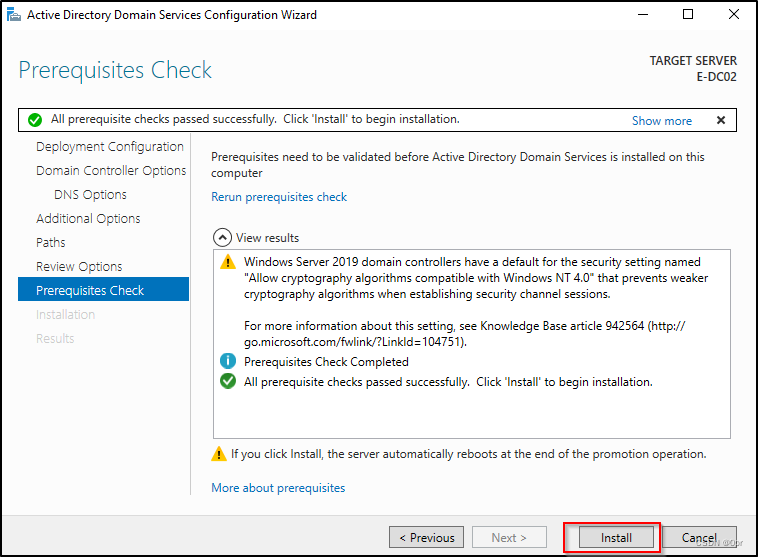Open DNS Options step
758x557 pixels.
90,194
